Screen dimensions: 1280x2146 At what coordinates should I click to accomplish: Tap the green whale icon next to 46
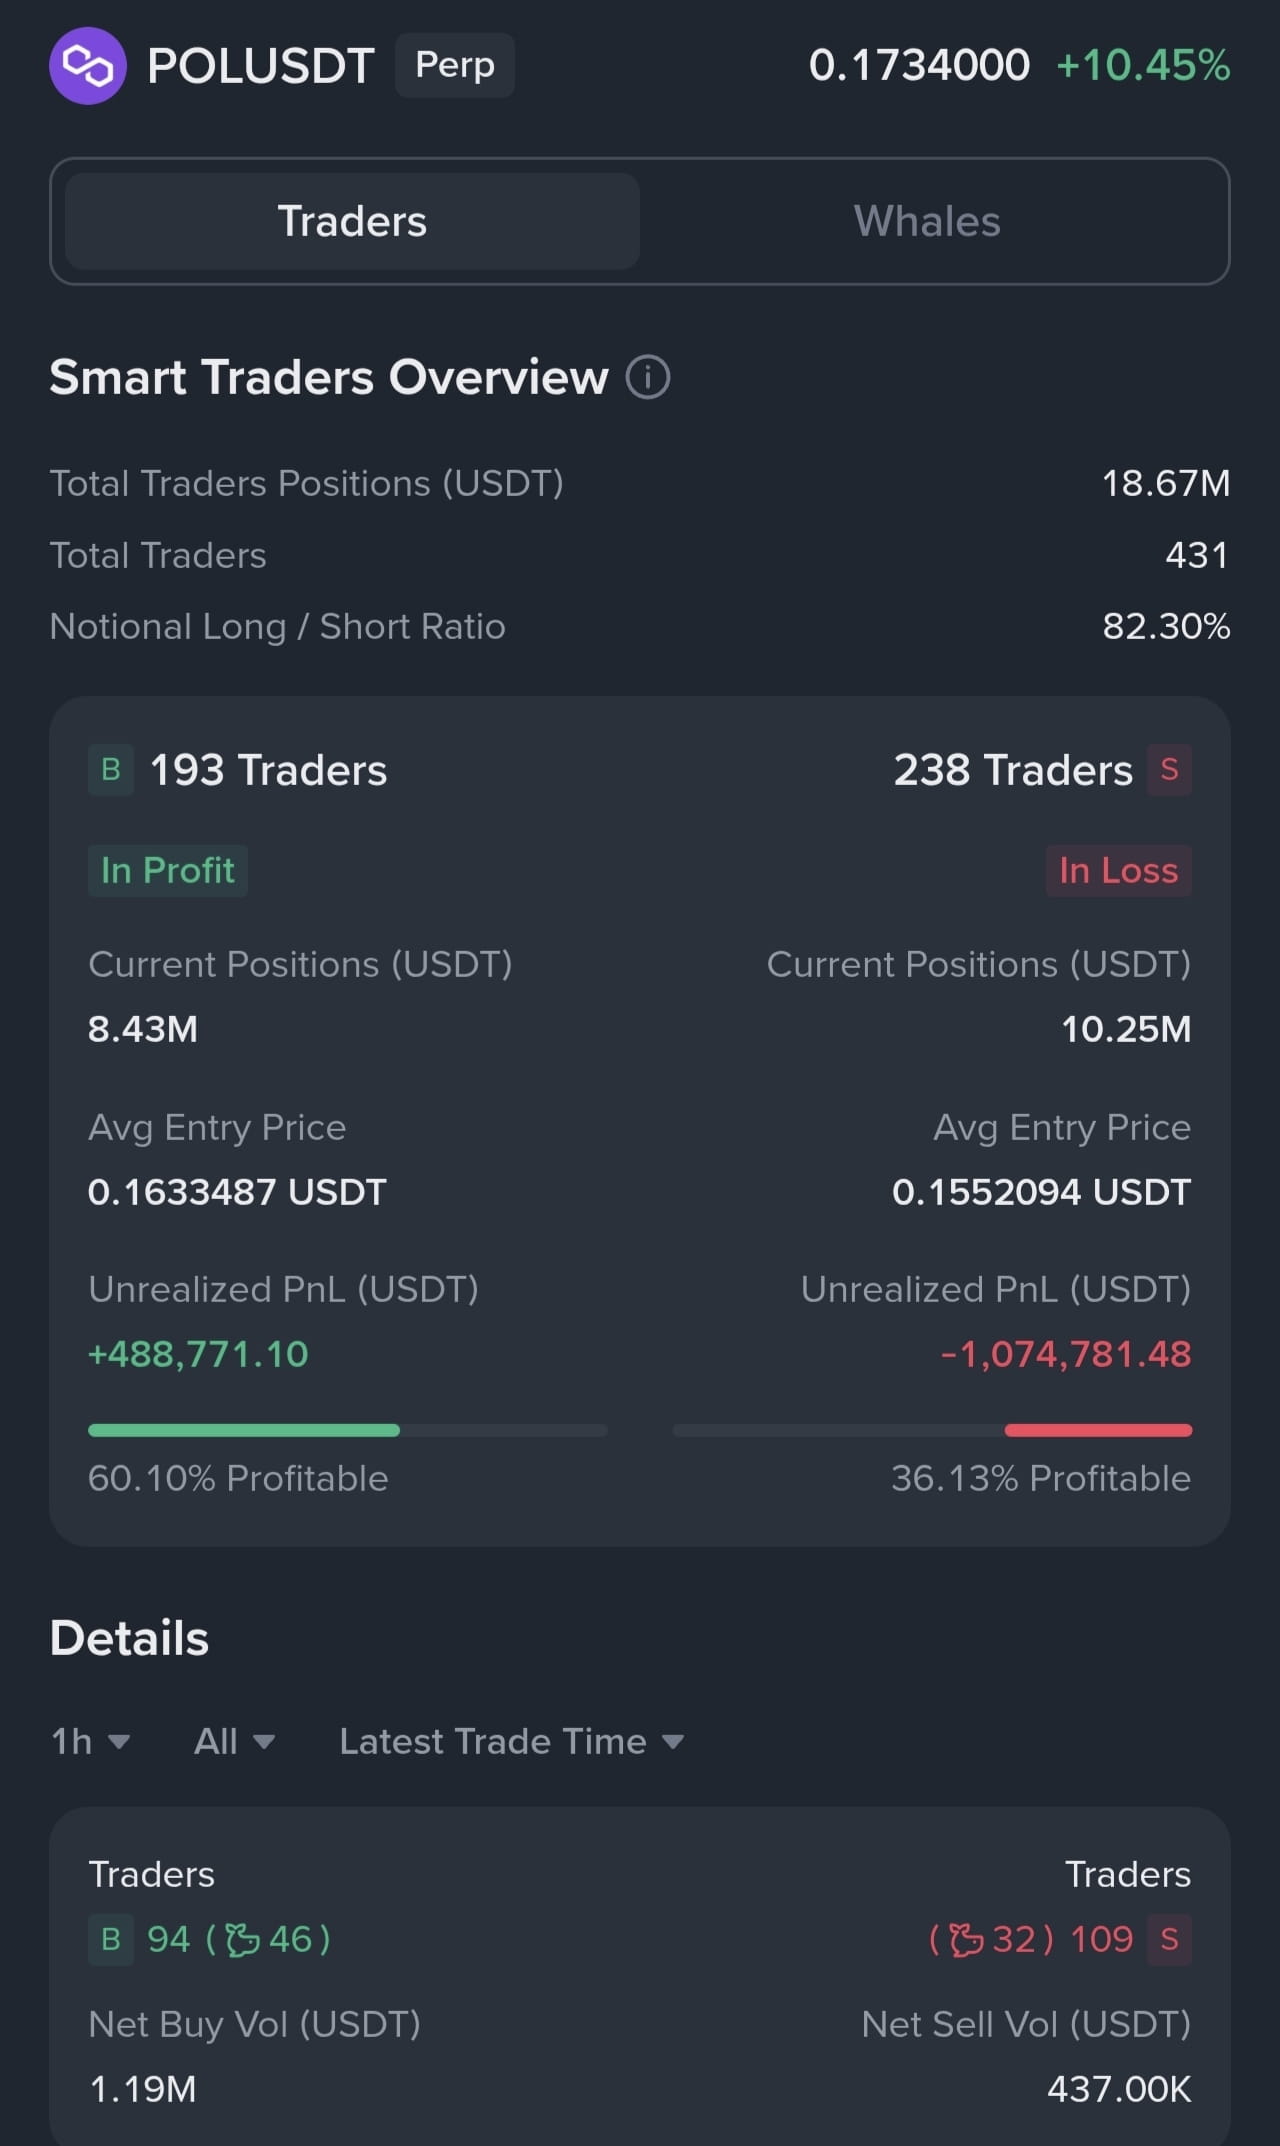pyautogui.click(x=243, y=1940)
